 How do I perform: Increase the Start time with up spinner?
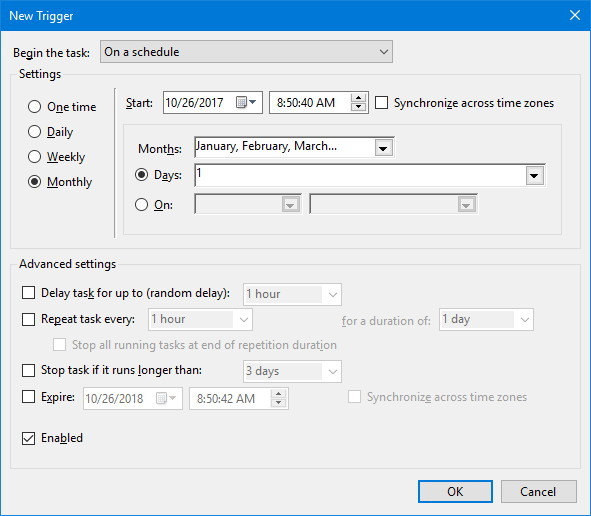pos(358,98)
